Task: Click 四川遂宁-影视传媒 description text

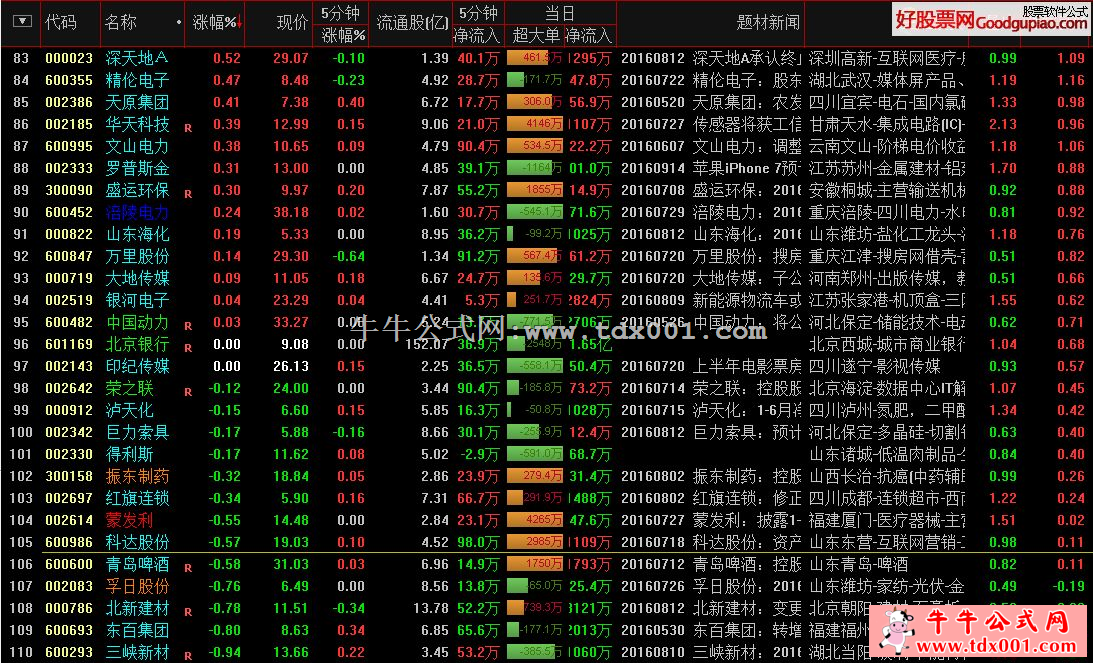Action: click(x=875, y=366)
